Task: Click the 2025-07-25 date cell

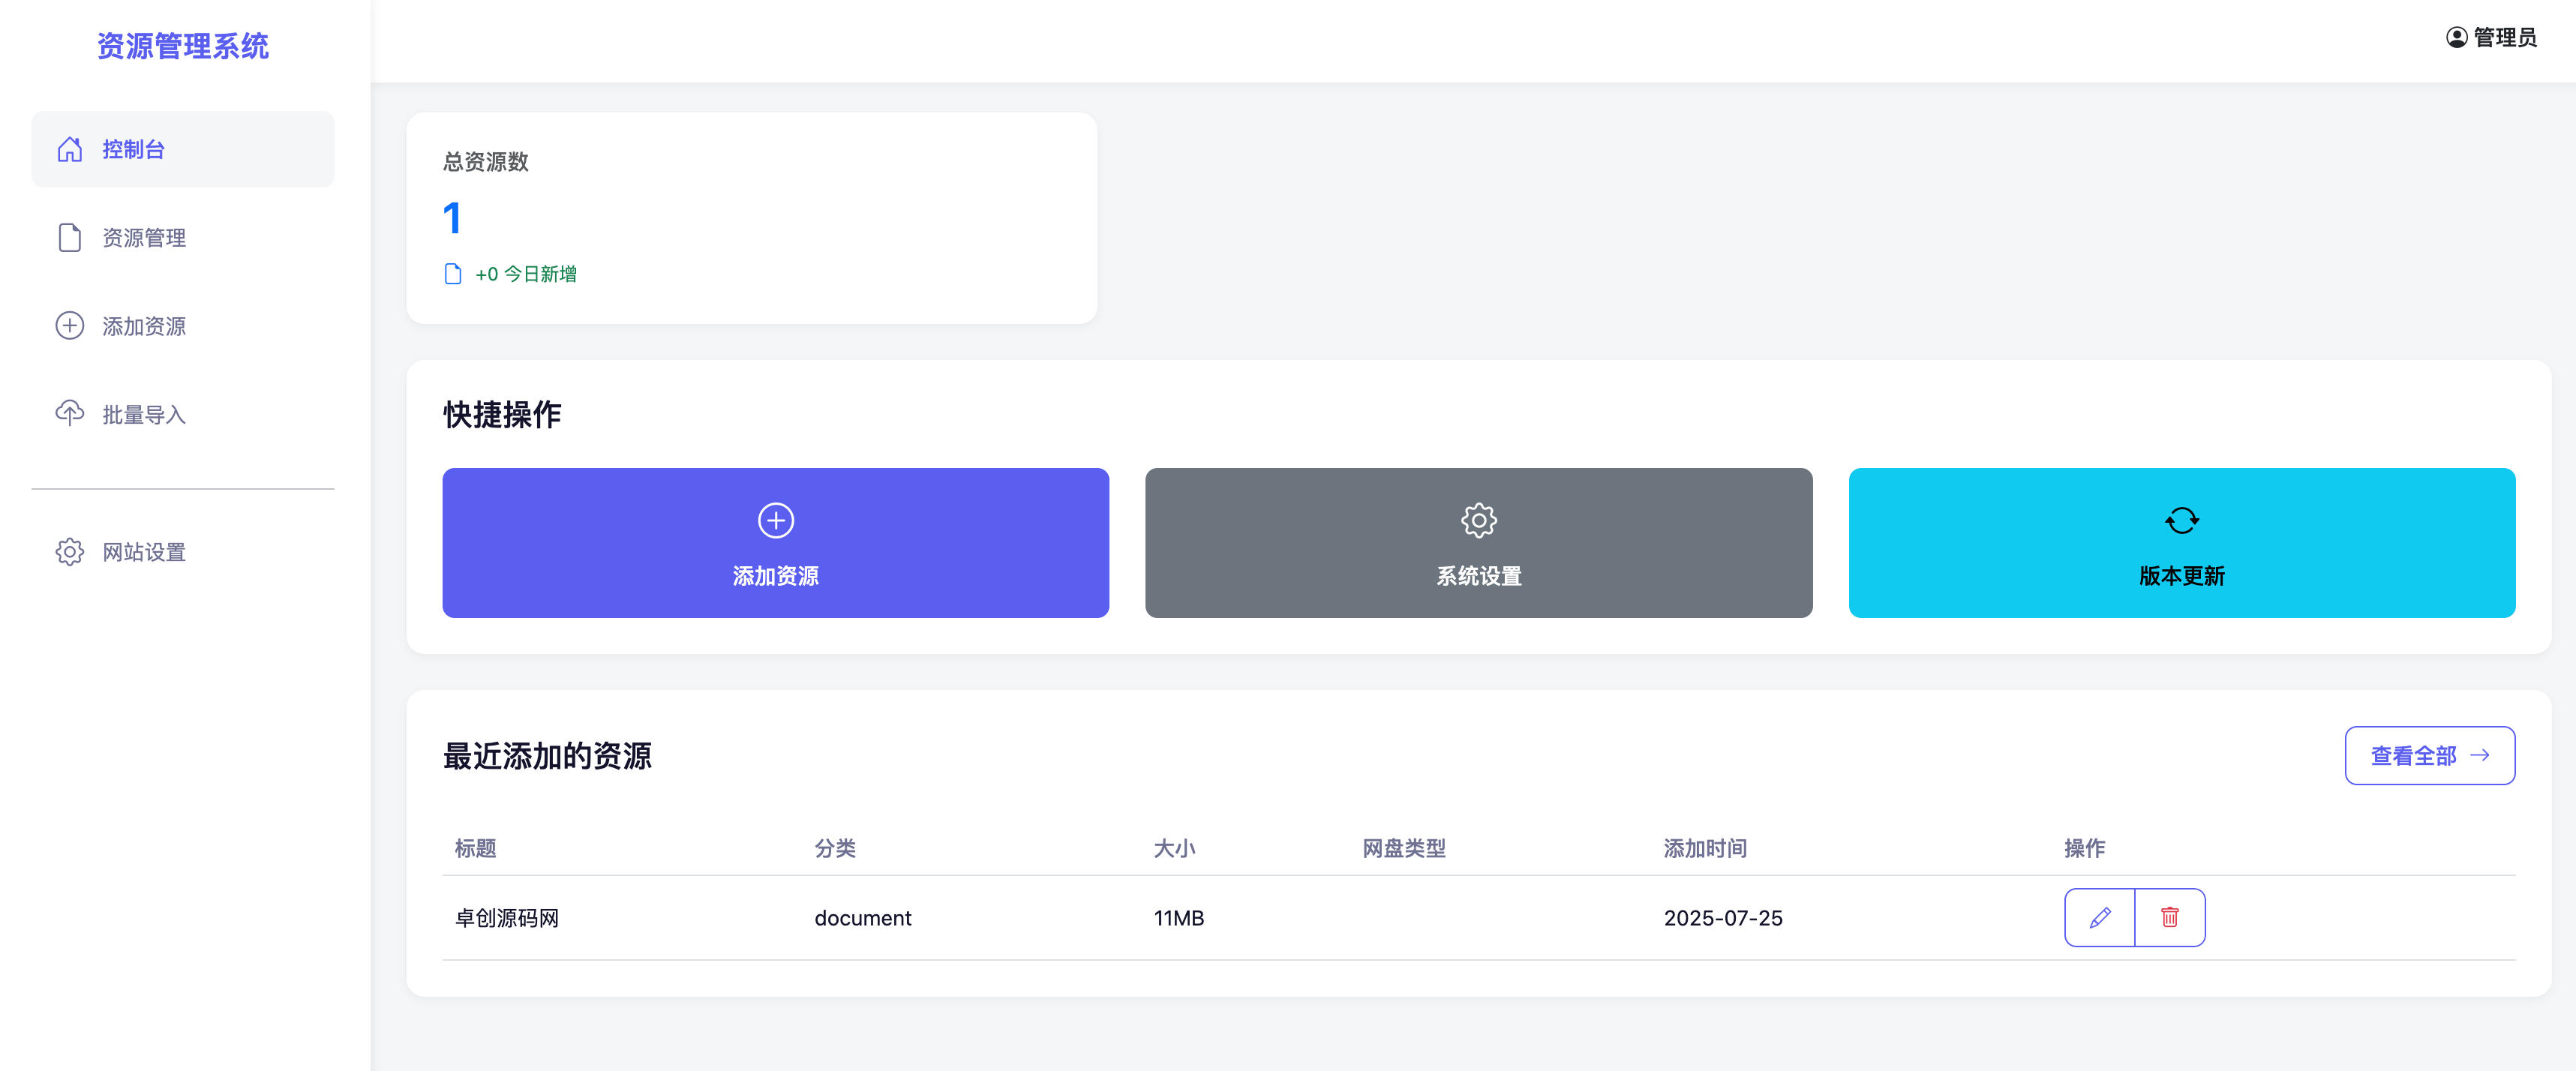Action: point(1722,918)
